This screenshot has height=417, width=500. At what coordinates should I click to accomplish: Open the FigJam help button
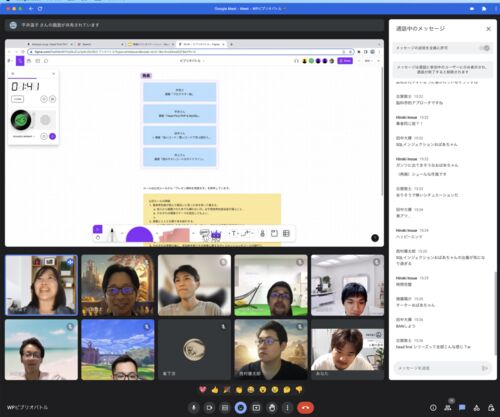[375, 238]
